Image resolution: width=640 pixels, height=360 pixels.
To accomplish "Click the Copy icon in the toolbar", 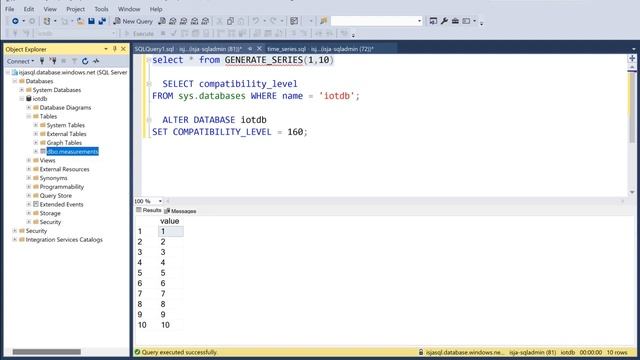I will point(230,21).
